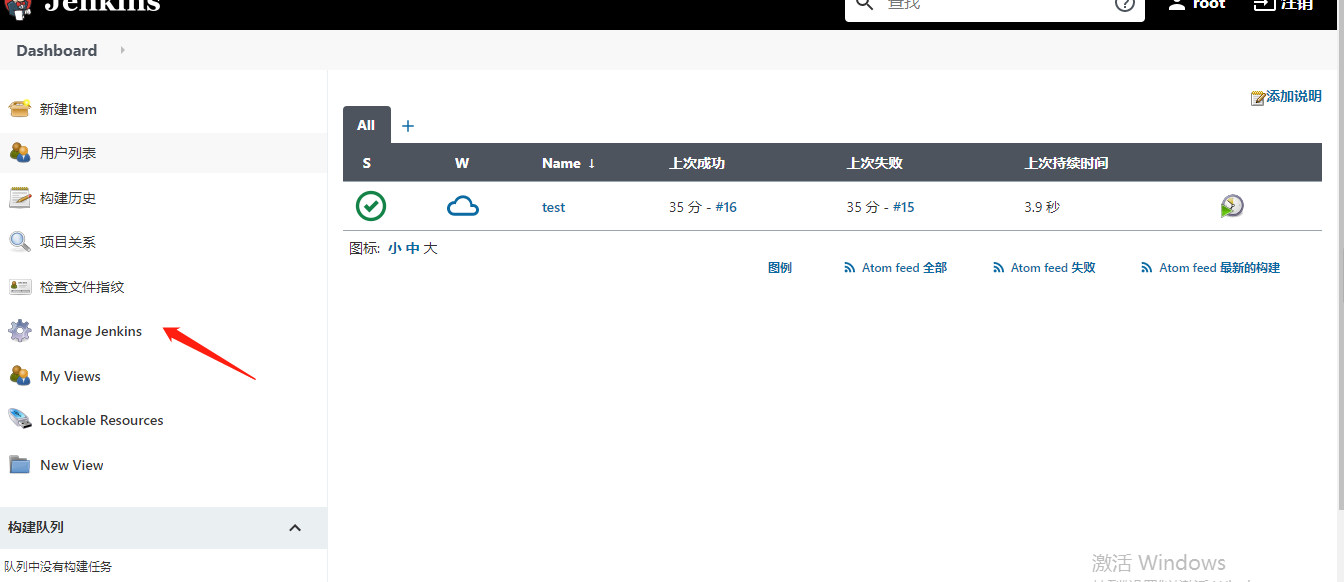
Task: Add a new view with plus tab
Action: tap(408, 126)
